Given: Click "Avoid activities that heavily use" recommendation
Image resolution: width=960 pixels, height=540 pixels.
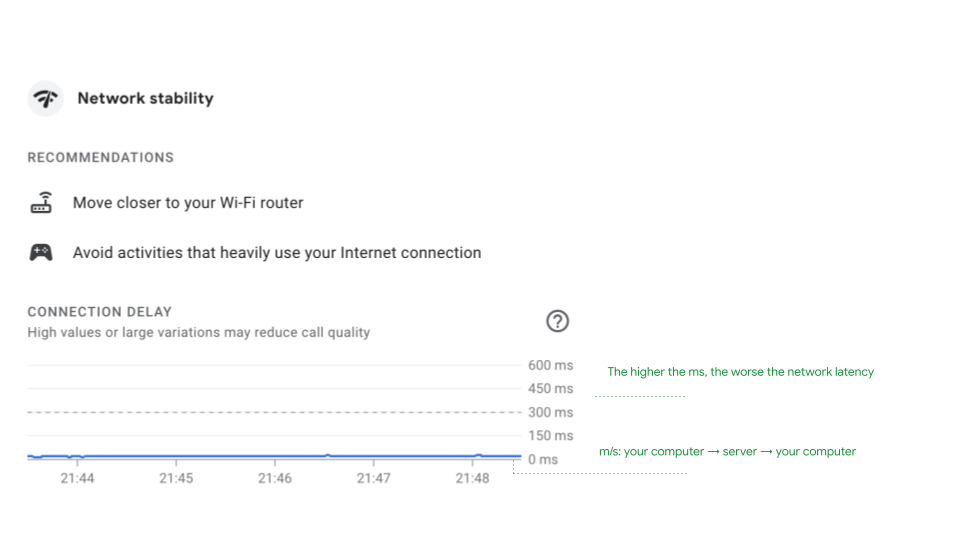Looking at the screenshot, I should click(277, 253).
